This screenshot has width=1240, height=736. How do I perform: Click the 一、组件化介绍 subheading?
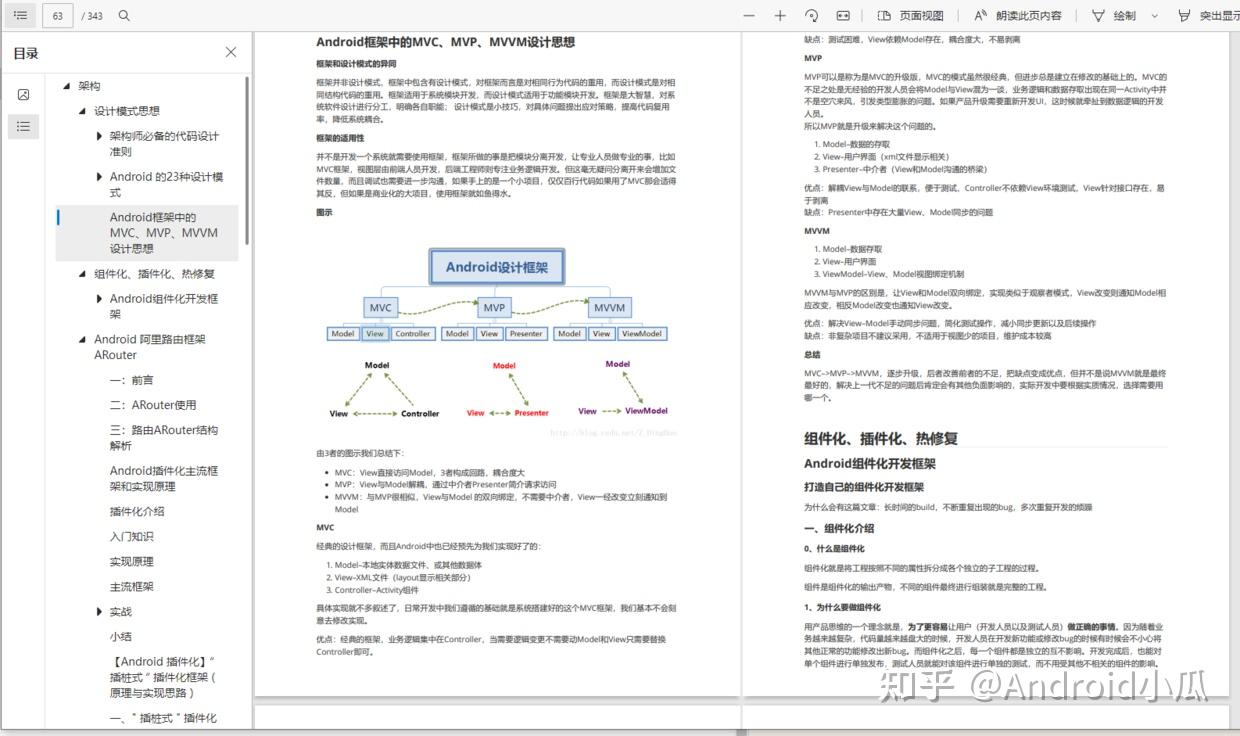coord(839,528)
